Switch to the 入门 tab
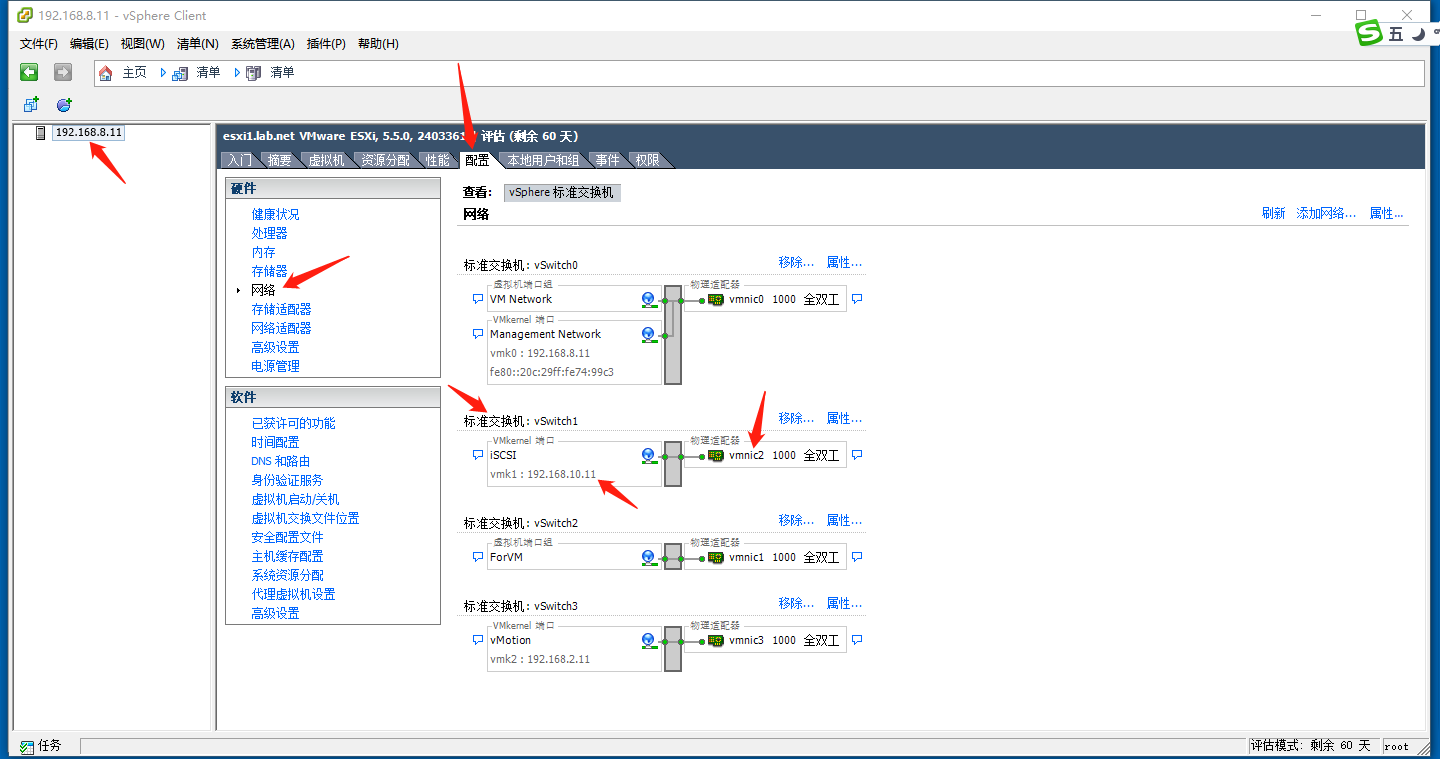 point(239,160)
